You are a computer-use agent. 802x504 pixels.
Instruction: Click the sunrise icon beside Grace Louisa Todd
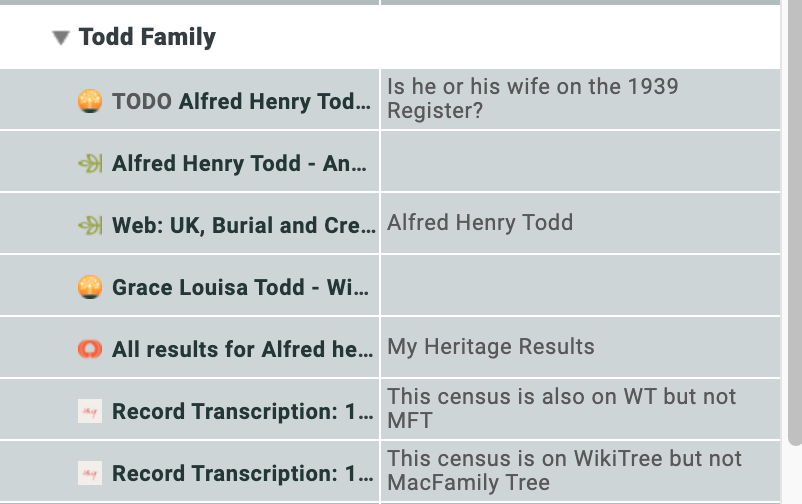click(90, 288)
